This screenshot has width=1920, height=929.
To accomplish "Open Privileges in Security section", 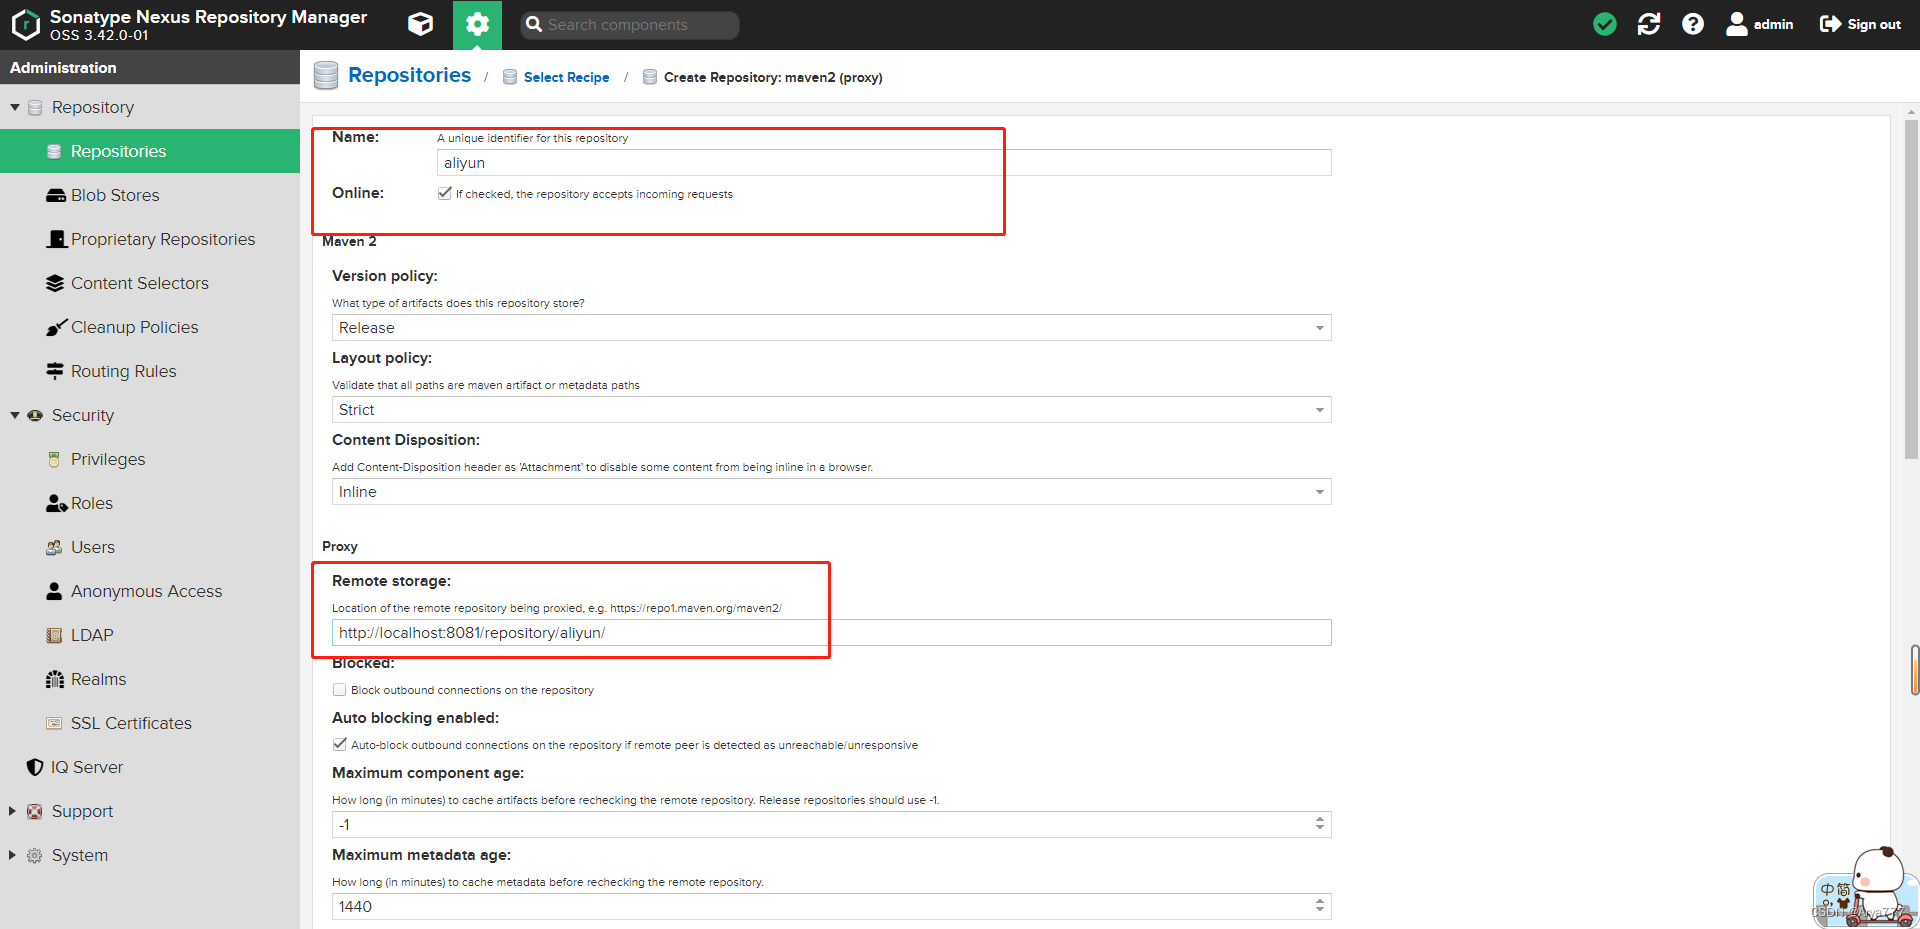I will [x=150, y=459].
